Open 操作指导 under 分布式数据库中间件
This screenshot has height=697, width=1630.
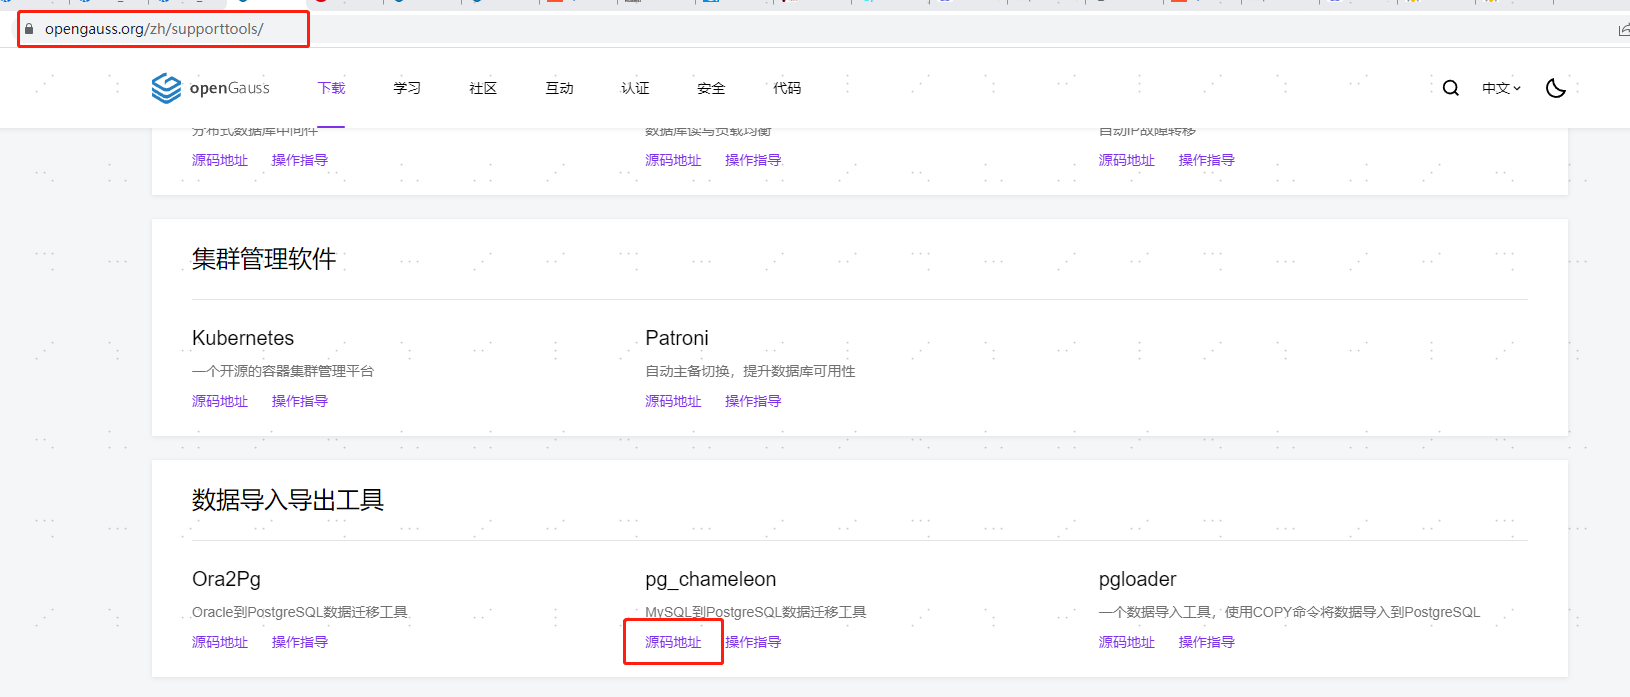pyautogui.click(x=300, y=160)
